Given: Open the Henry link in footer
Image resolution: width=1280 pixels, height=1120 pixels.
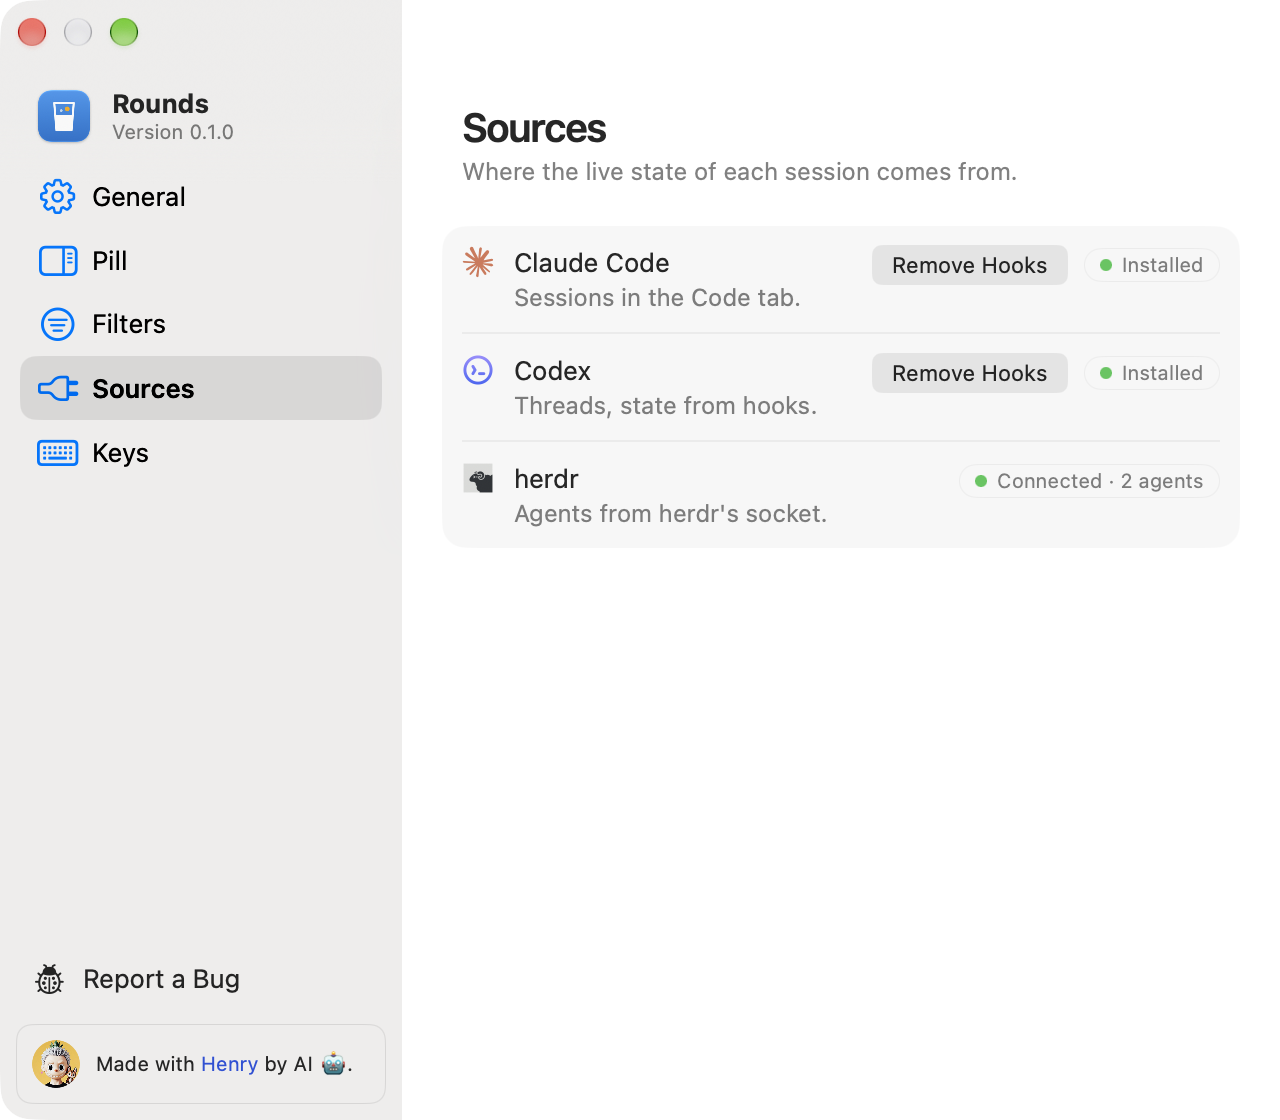Looking at the screenshot, I should (229, 1064).
